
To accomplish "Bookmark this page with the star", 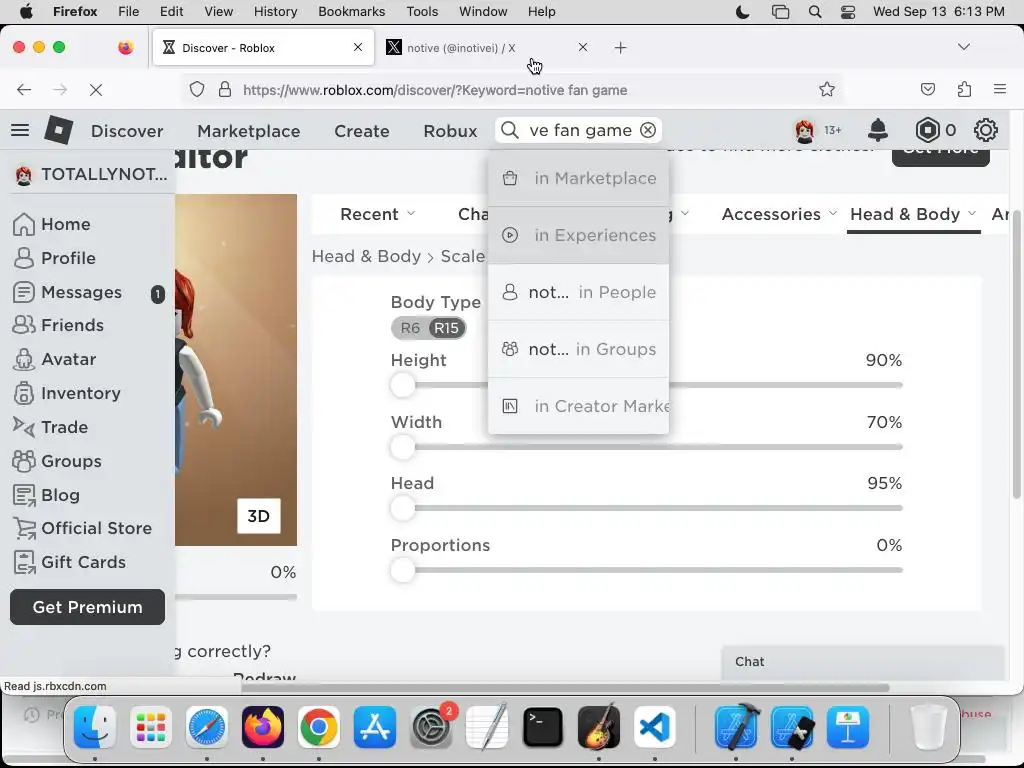I will click(827, 89).
